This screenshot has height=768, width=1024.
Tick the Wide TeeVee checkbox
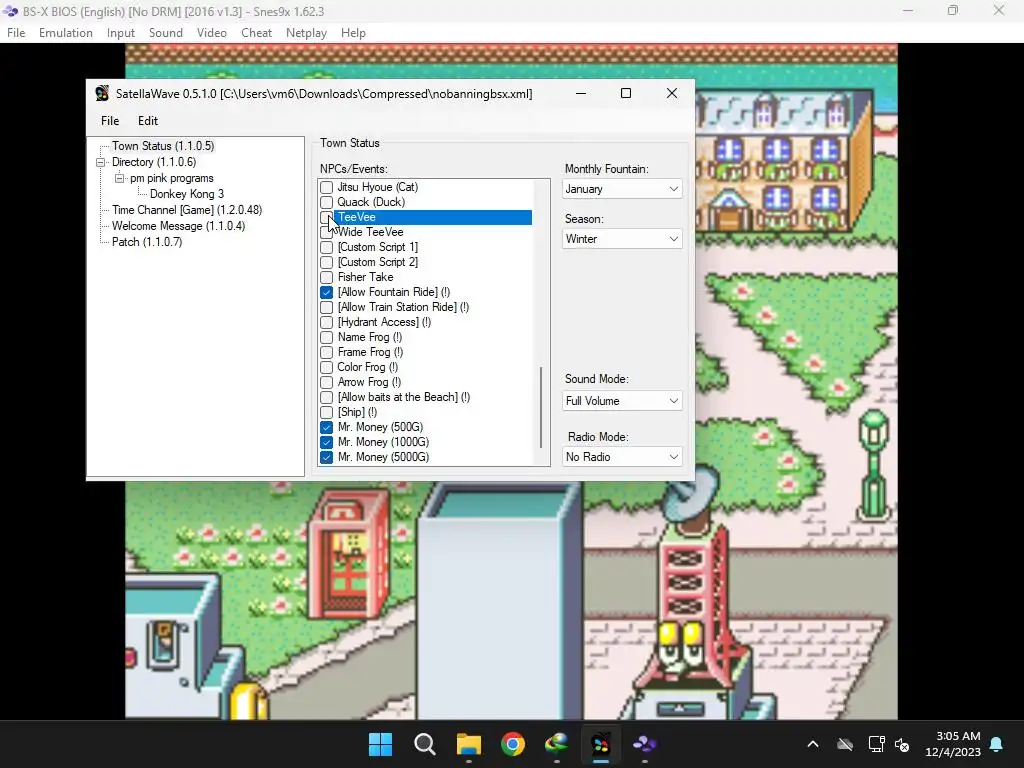tap(327, 232)
